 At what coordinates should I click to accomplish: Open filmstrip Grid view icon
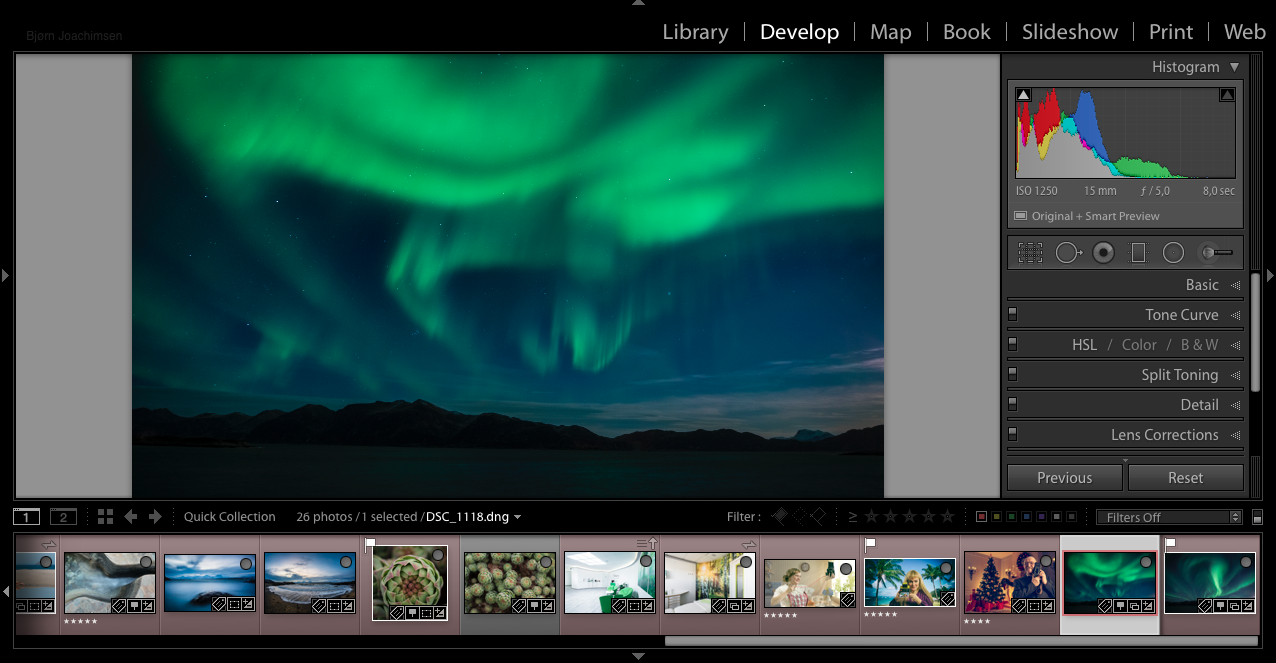click(x=105, y=517)
